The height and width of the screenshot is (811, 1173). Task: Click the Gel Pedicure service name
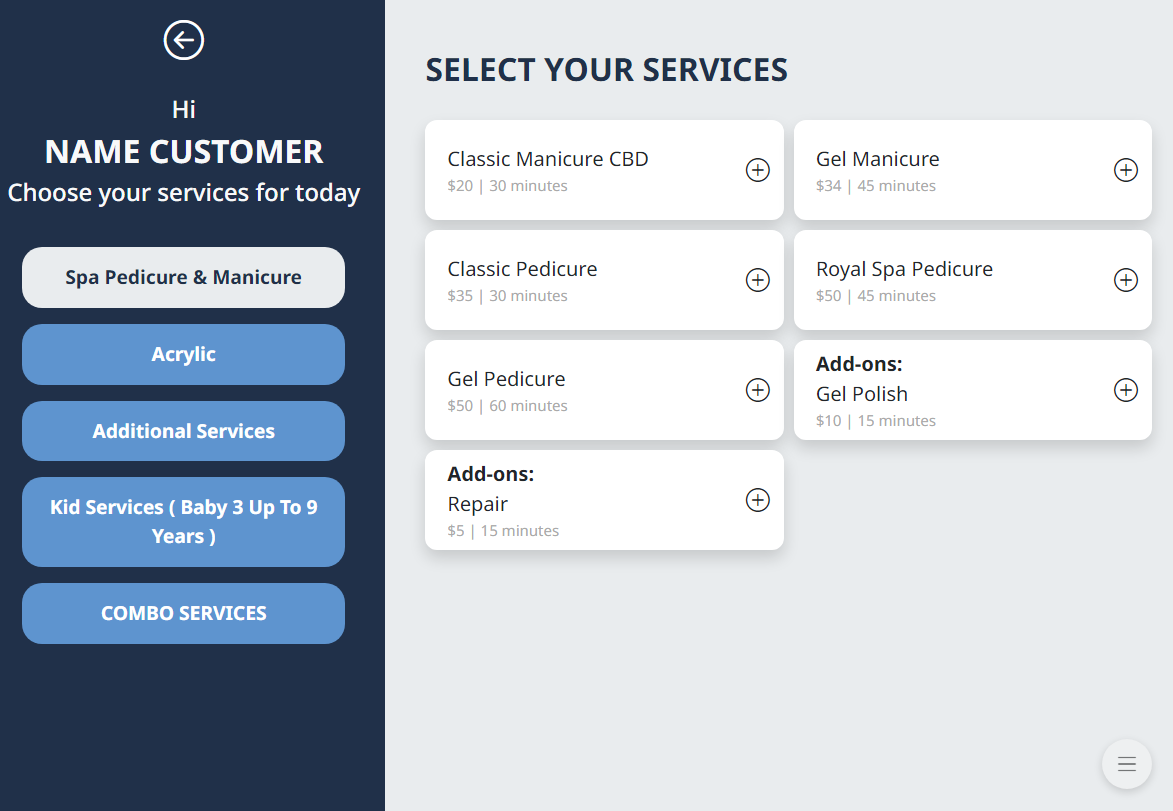coord(506,379)
